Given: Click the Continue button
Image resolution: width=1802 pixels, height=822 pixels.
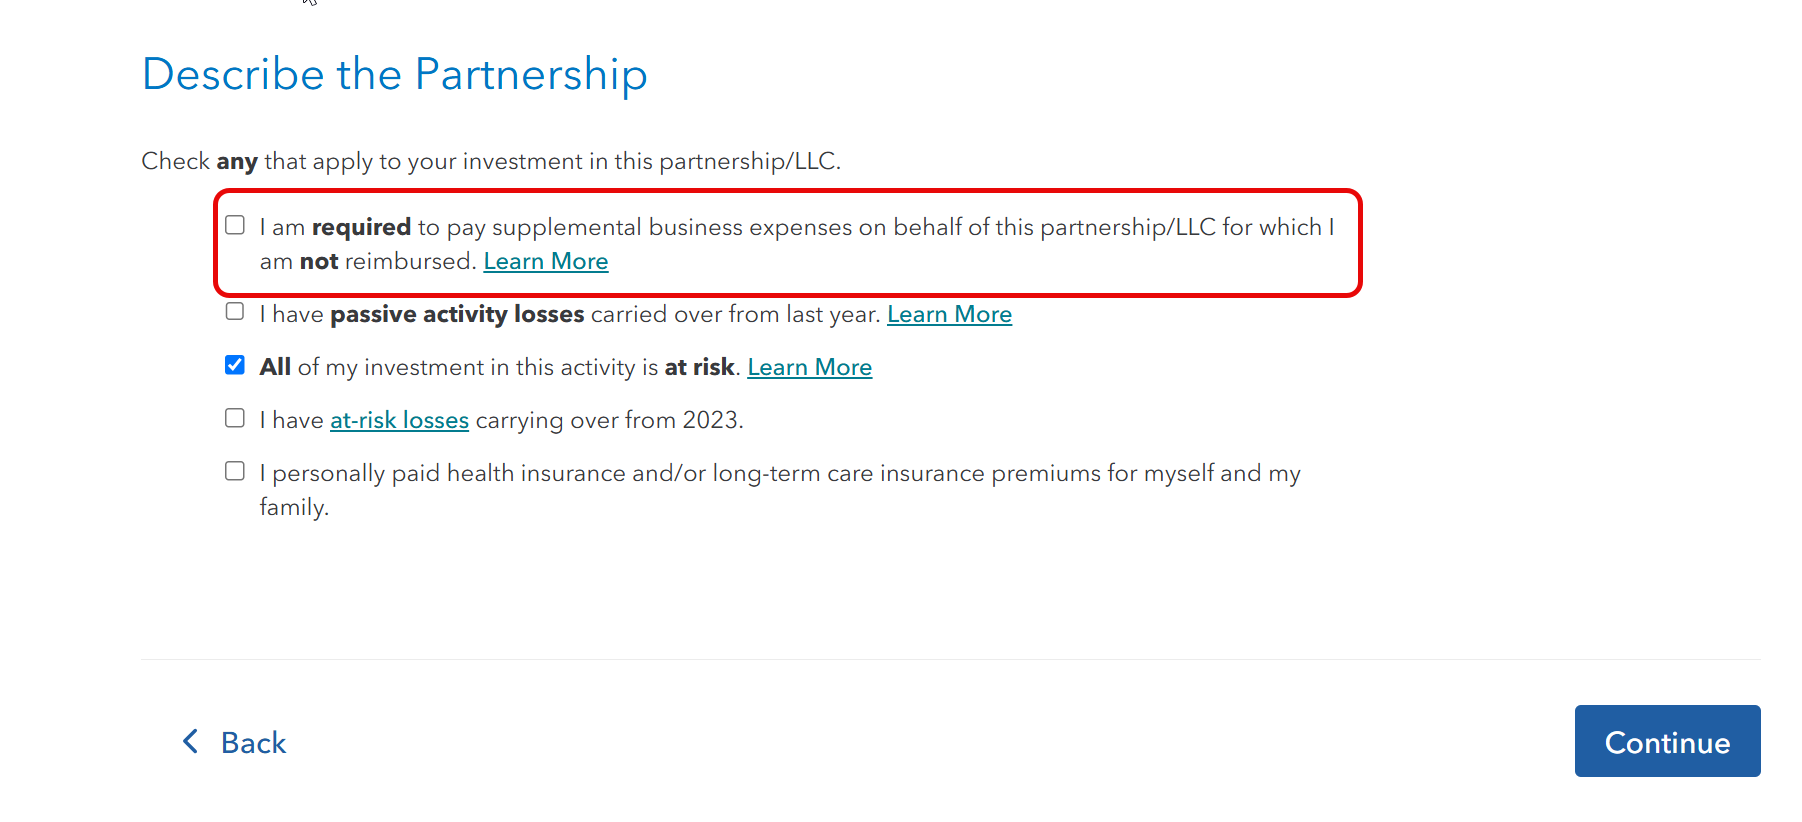Looking at the screenshot, I should [1667, 741].
